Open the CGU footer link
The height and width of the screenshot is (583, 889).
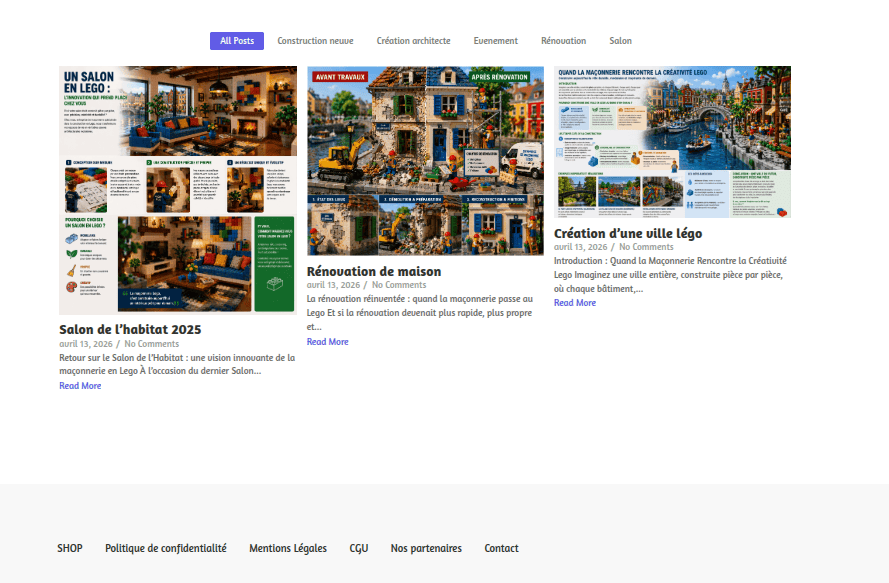(359, 548)
